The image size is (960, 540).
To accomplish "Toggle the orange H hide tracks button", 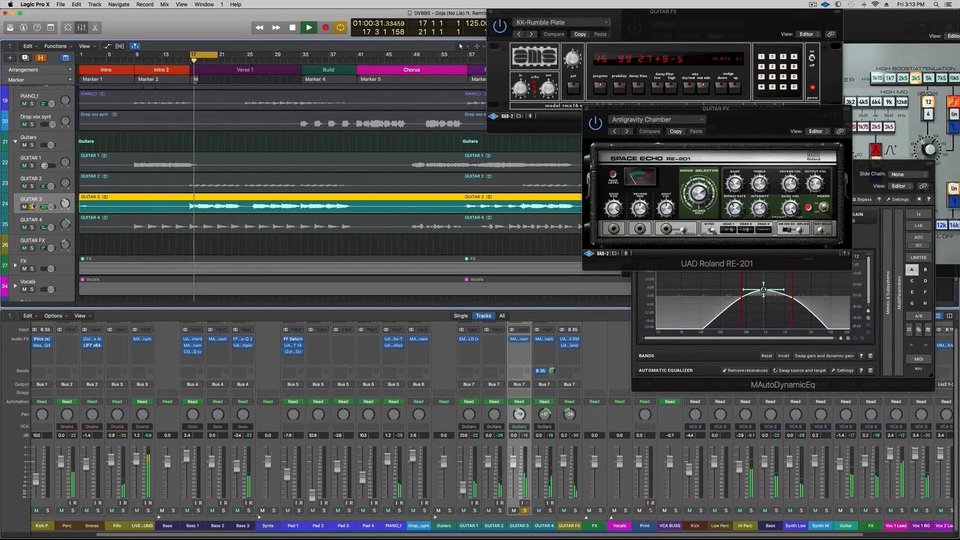I will pos(40,58).
